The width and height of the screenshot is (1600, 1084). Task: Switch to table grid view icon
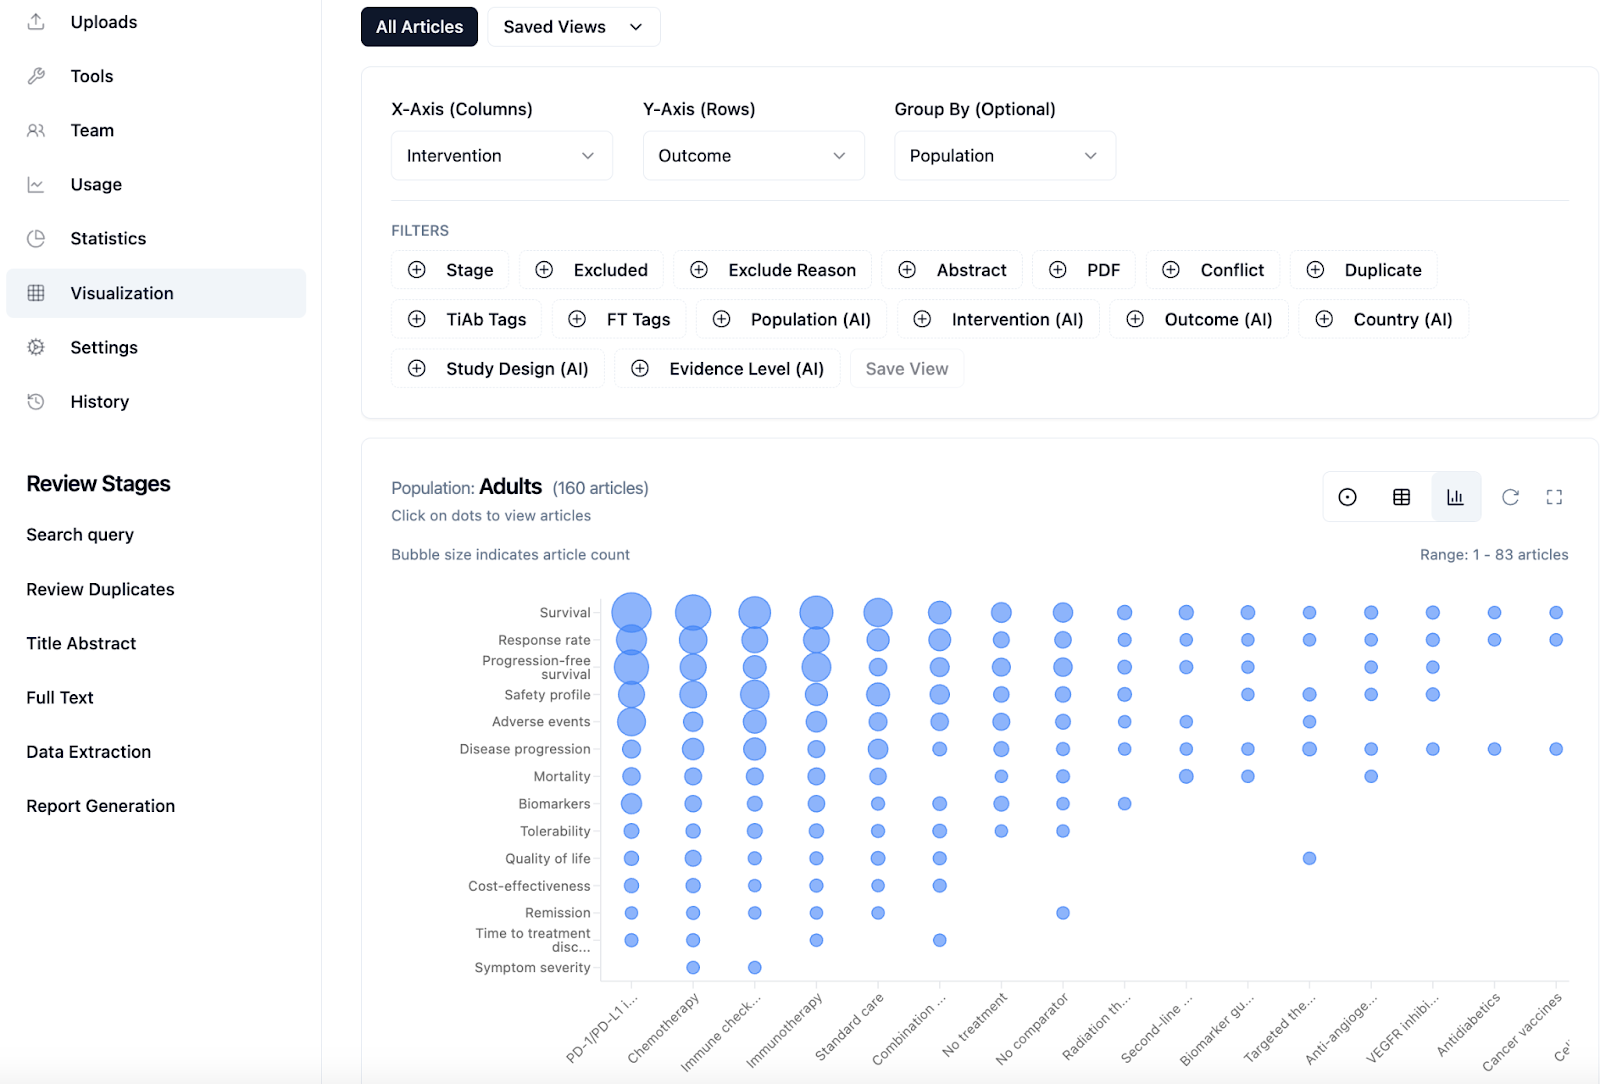(1401, 497)
